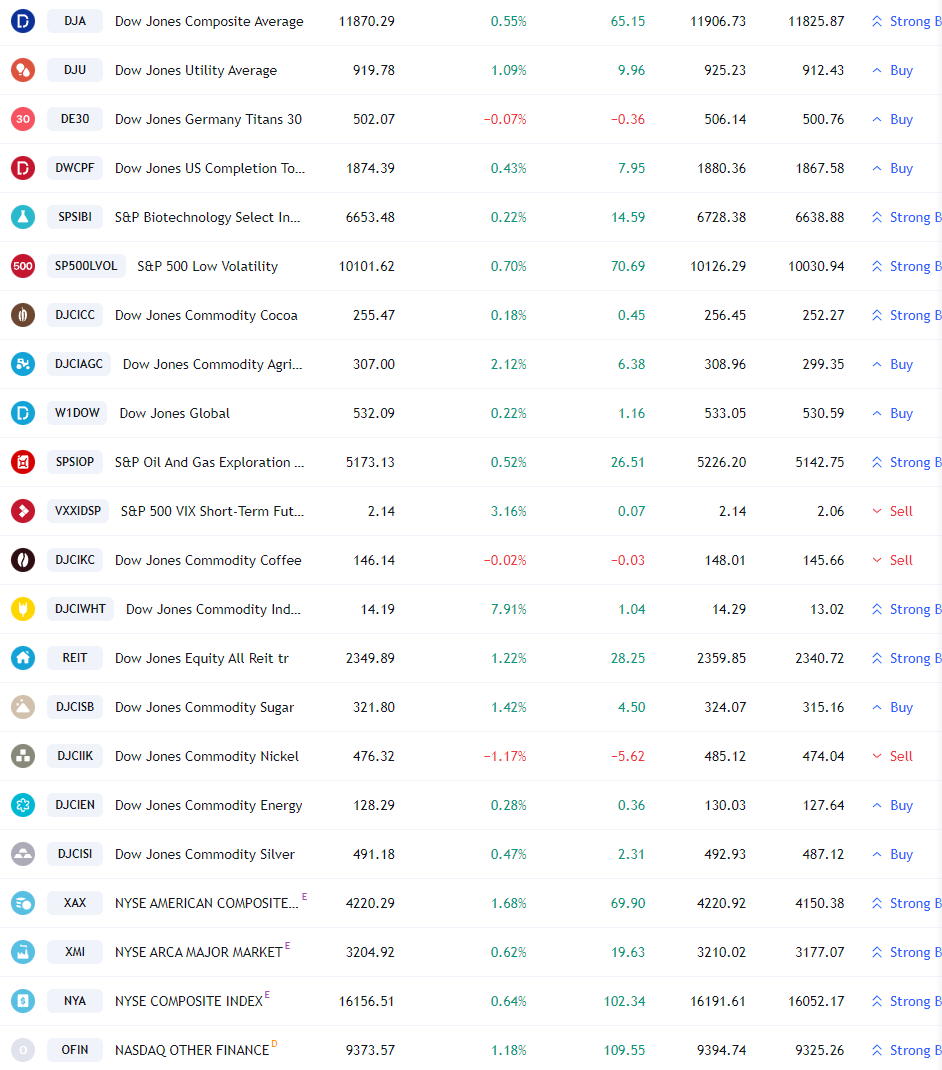
Task: Click the DJA row logo icon
Action: pos(23,21)
